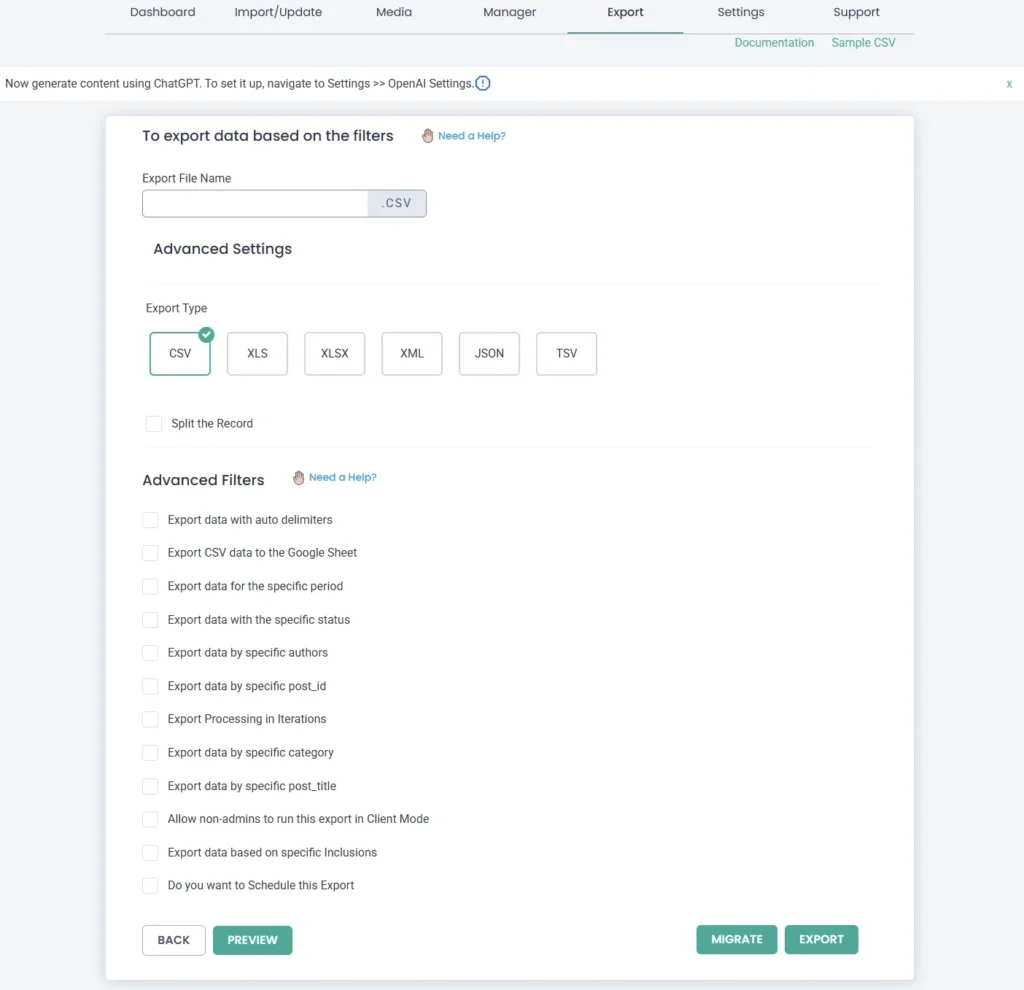
Task: Choose the JSON export type
Action: pos(489,354)
